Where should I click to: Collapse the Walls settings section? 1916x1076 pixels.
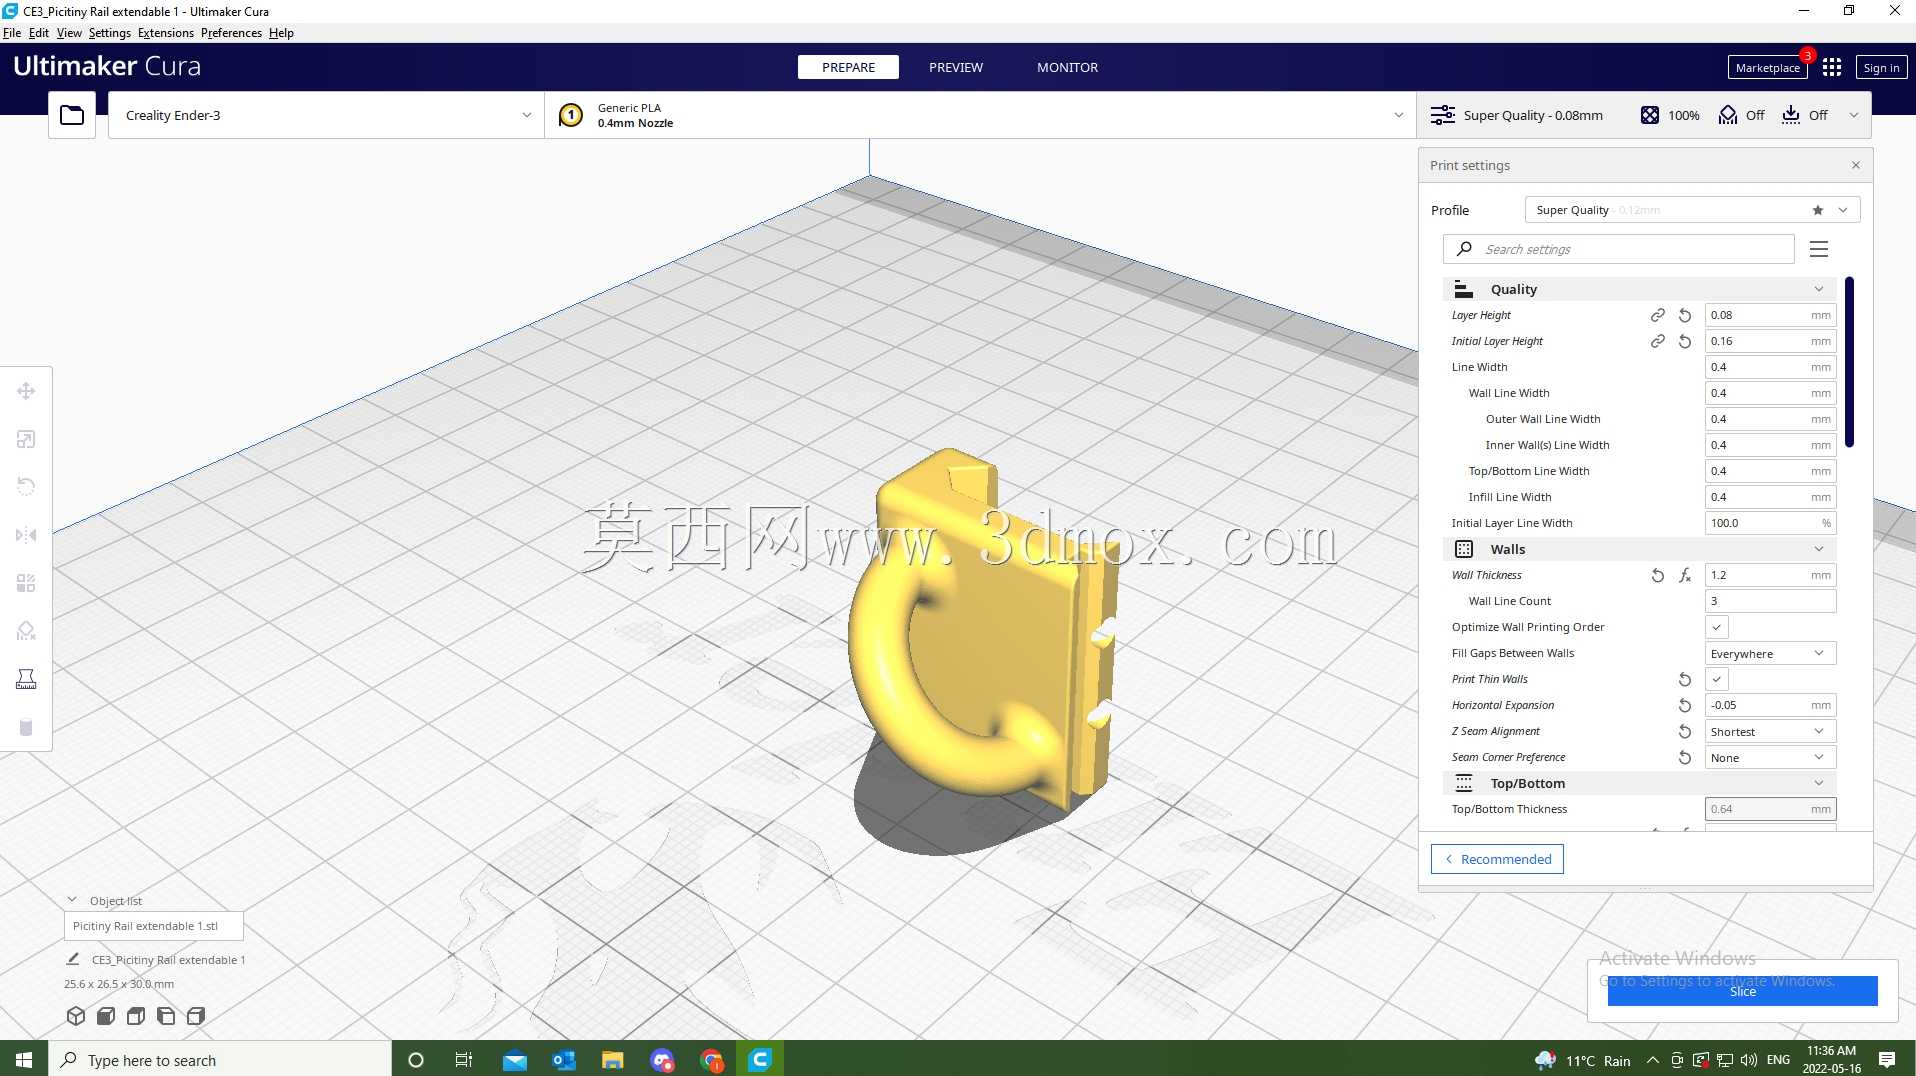[x=1639, y=549]
